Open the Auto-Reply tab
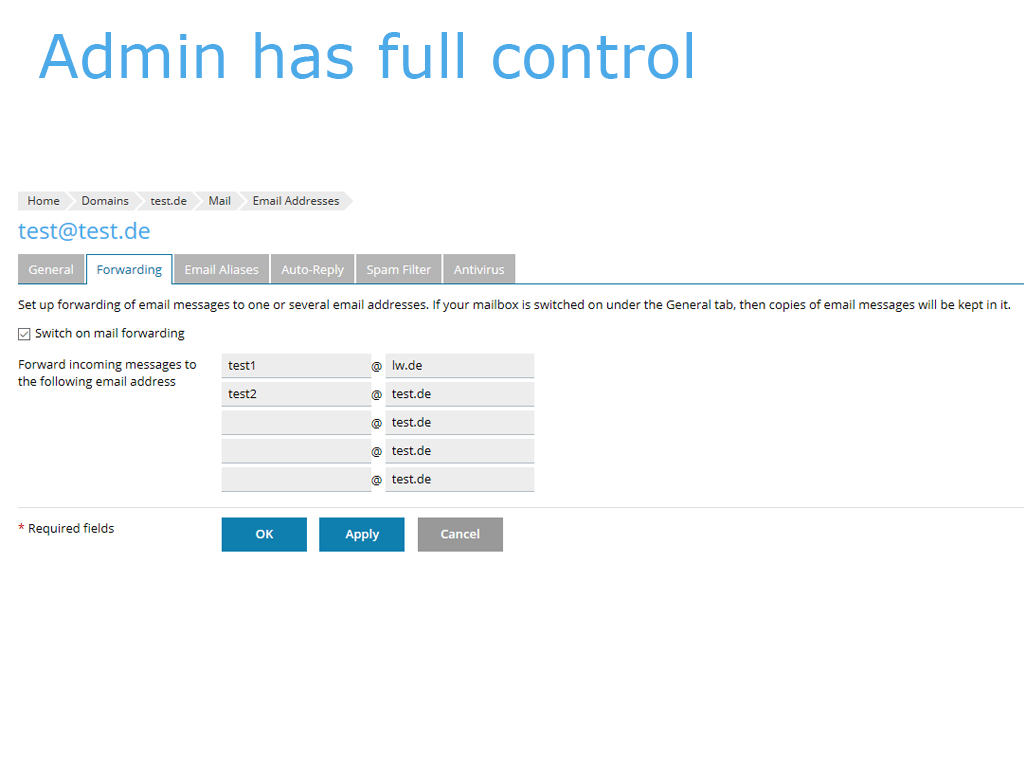The image size is (1024, 768). [312, 269]
